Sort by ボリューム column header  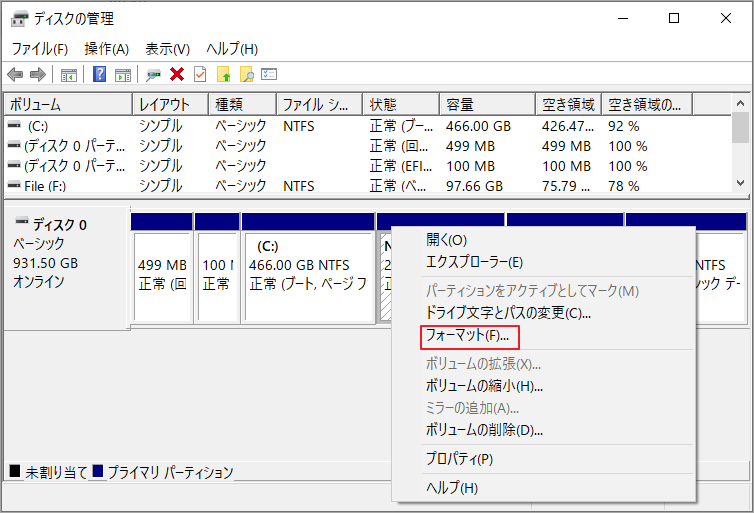pos(68,104)
